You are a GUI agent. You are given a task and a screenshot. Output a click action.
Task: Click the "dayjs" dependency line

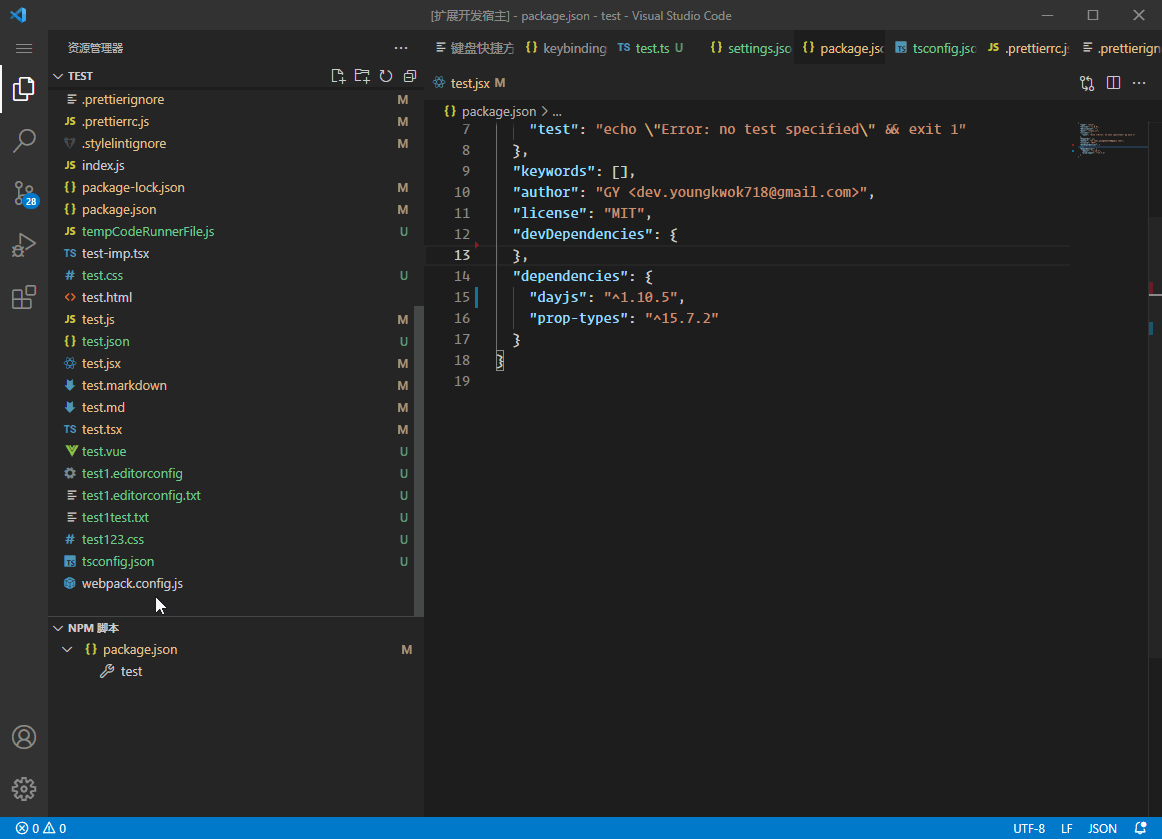point(606,297)
